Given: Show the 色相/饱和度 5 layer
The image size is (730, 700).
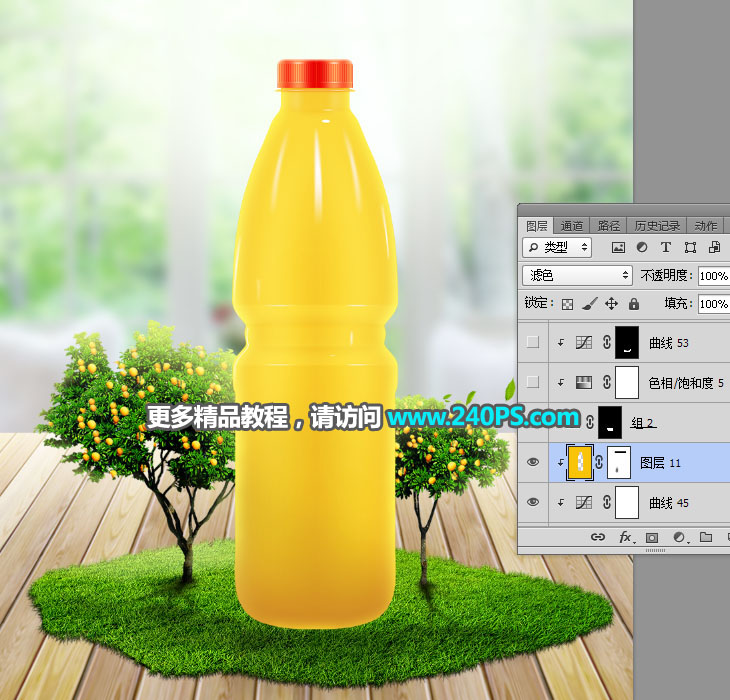Looking at the screenshot, I should [533, 382].
